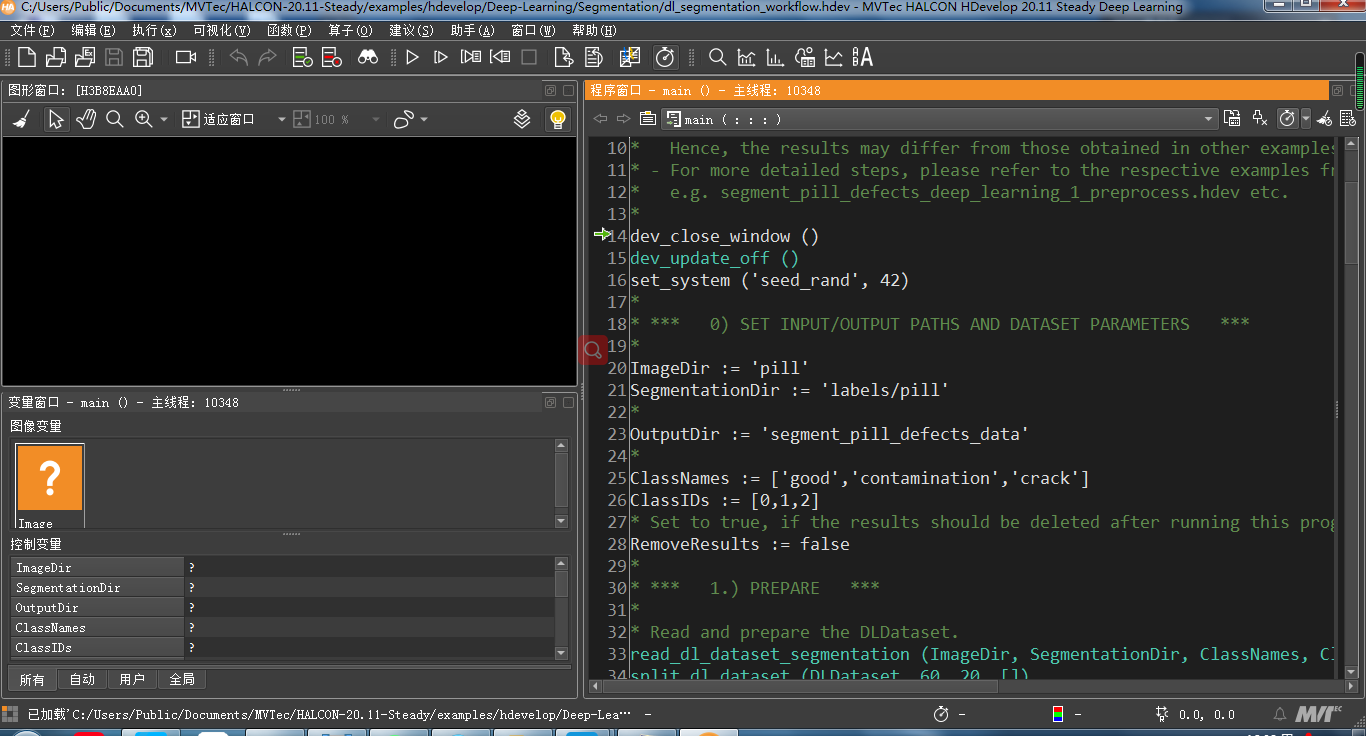Toggle the light bulb tooltip button
Image resolution: width=1366 pixels, height=736 pixels.
[557, 119]
